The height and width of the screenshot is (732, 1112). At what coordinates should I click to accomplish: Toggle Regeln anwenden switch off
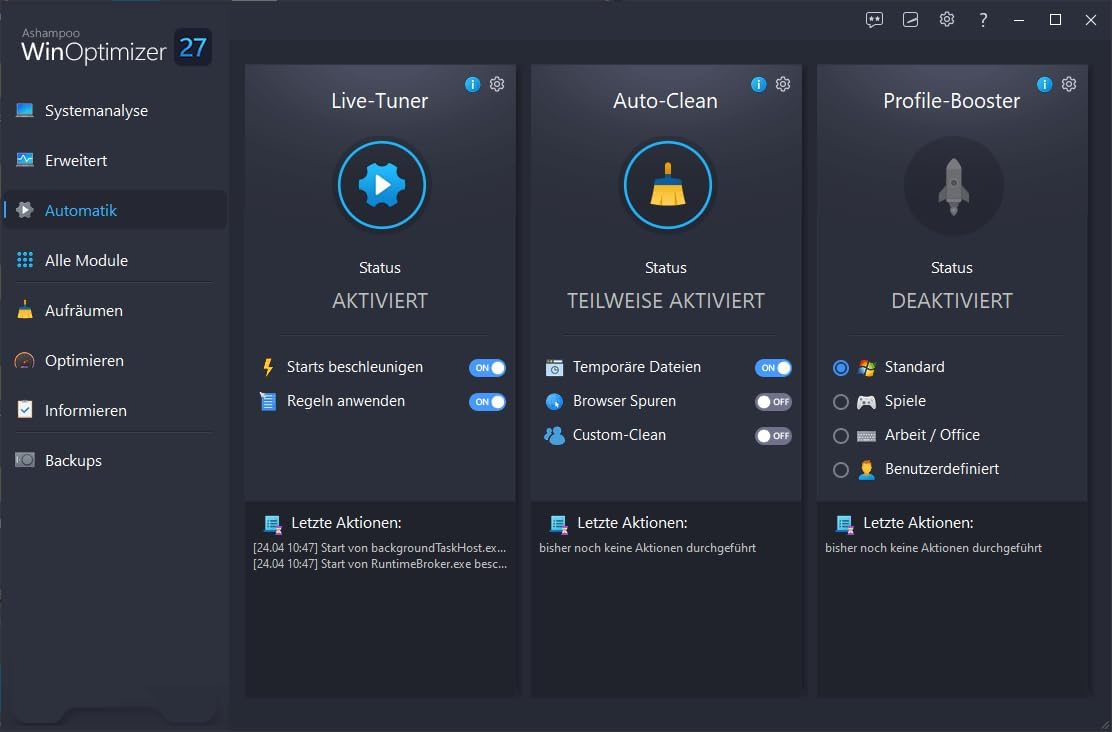coord(487,401)
